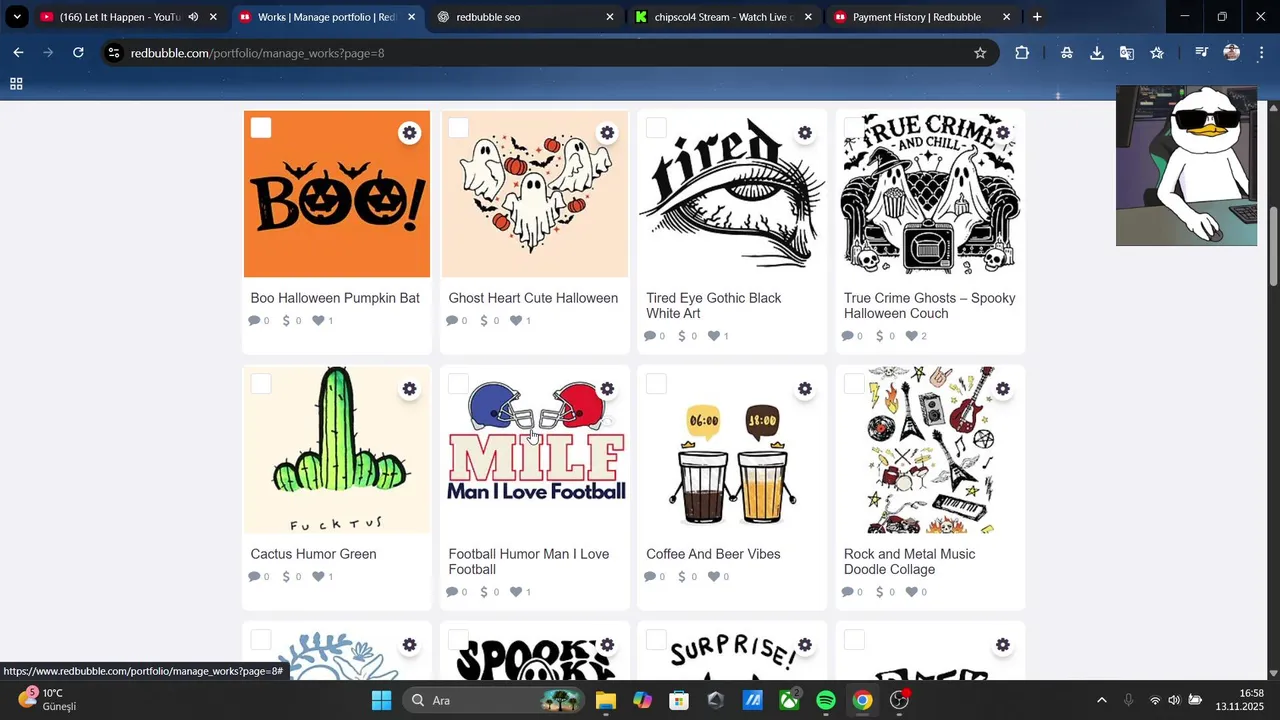Click favorites heart under Cactus Humor Green
The width and height of the screenshot is (1280, 720).
318,577
